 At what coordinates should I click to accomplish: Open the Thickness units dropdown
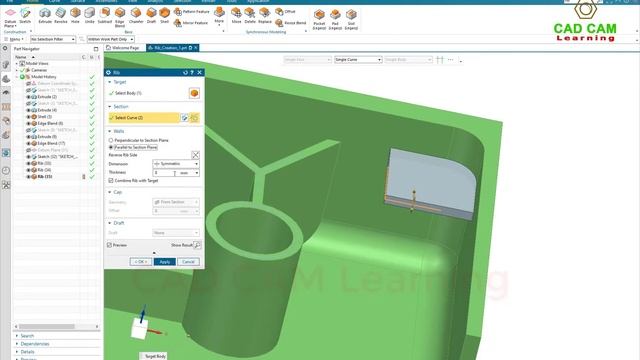pos(196,173)
